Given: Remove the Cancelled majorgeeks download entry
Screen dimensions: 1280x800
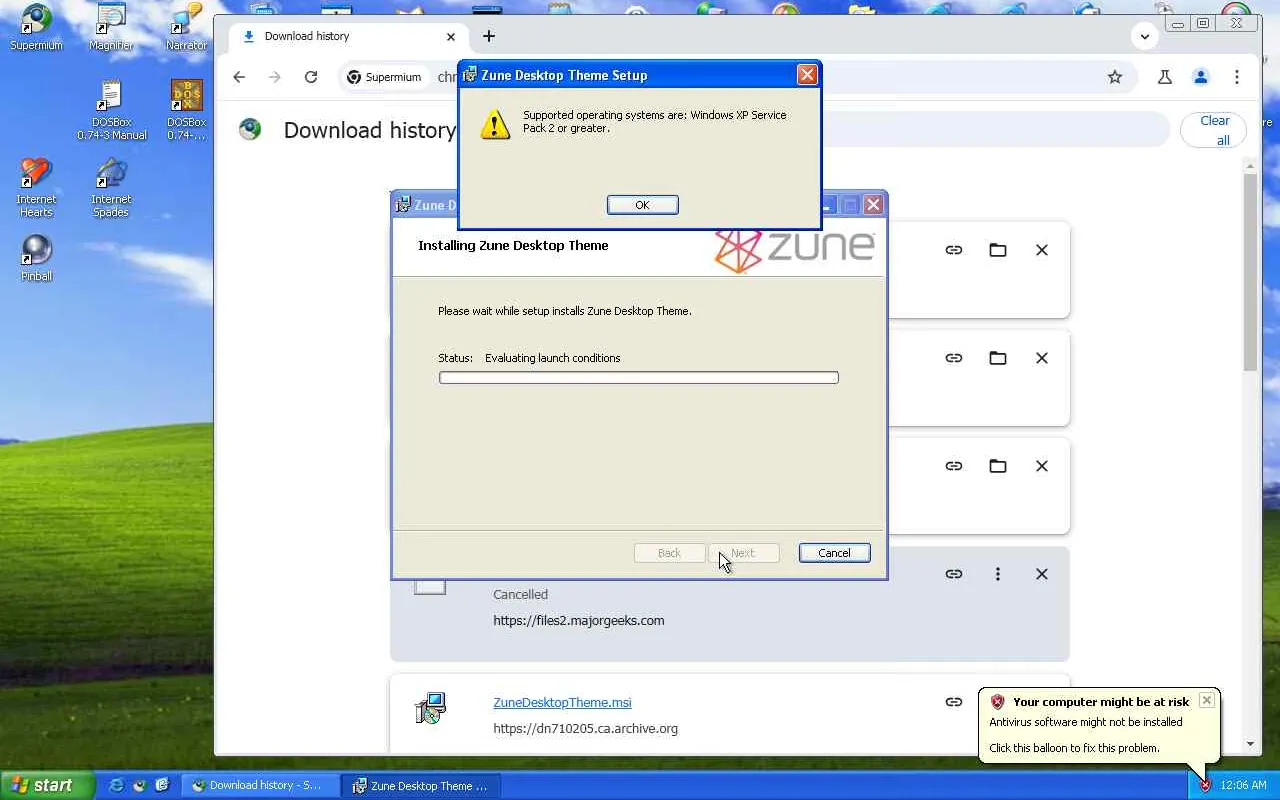Looking at the screenshot, I should tap(1042, 574).
